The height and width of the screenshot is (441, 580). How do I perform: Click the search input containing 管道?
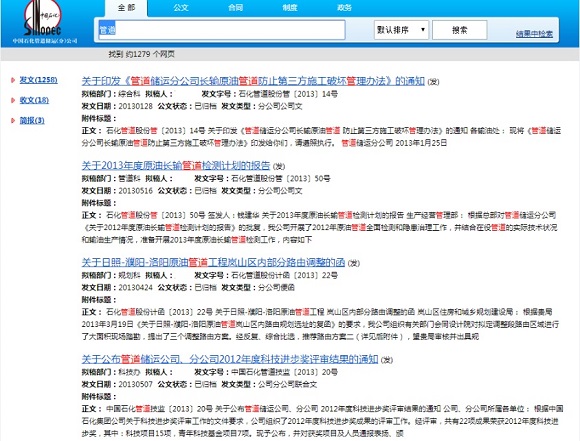(222, 30)
